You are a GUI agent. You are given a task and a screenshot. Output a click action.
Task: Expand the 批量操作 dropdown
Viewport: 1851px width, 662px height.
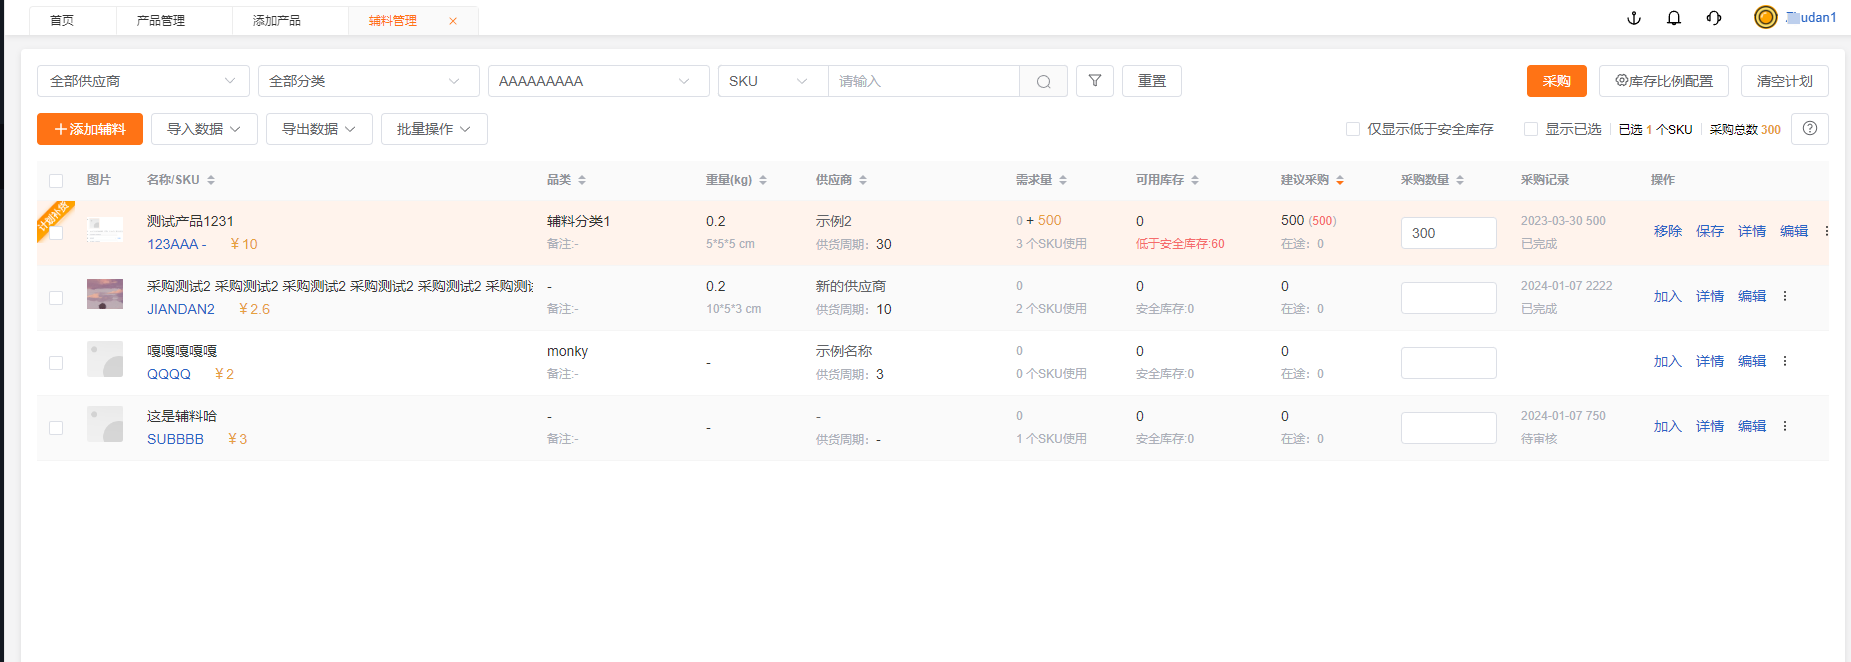434,129
